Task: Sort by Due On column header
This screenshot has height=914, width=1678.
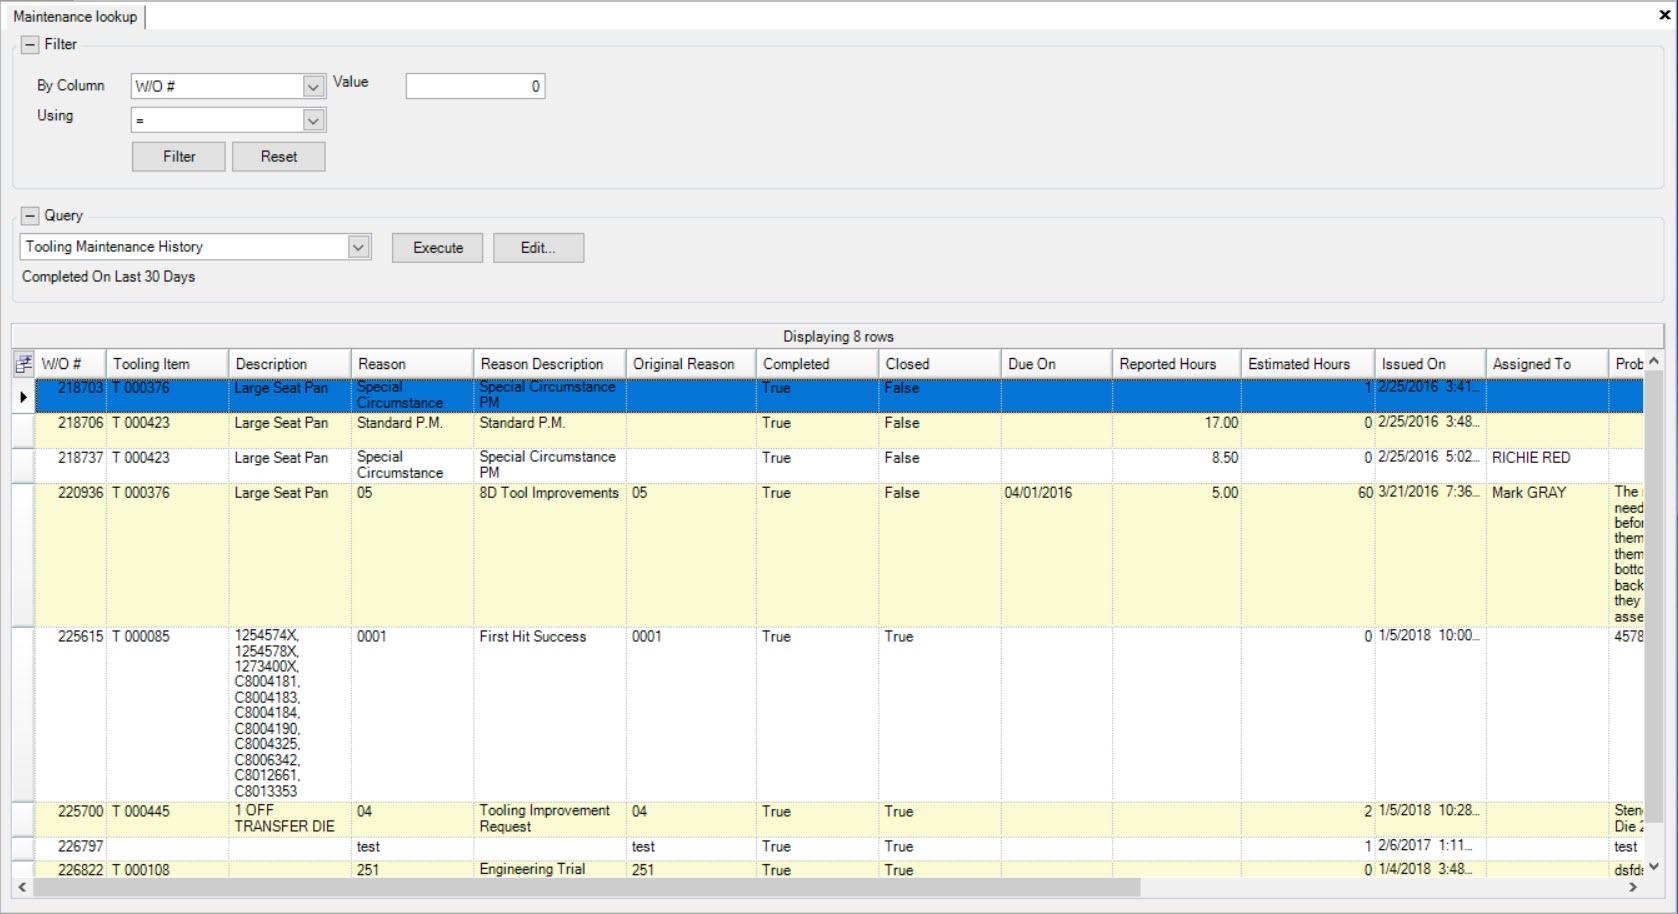Action: pyautogui.click(x=1056, y=364)
